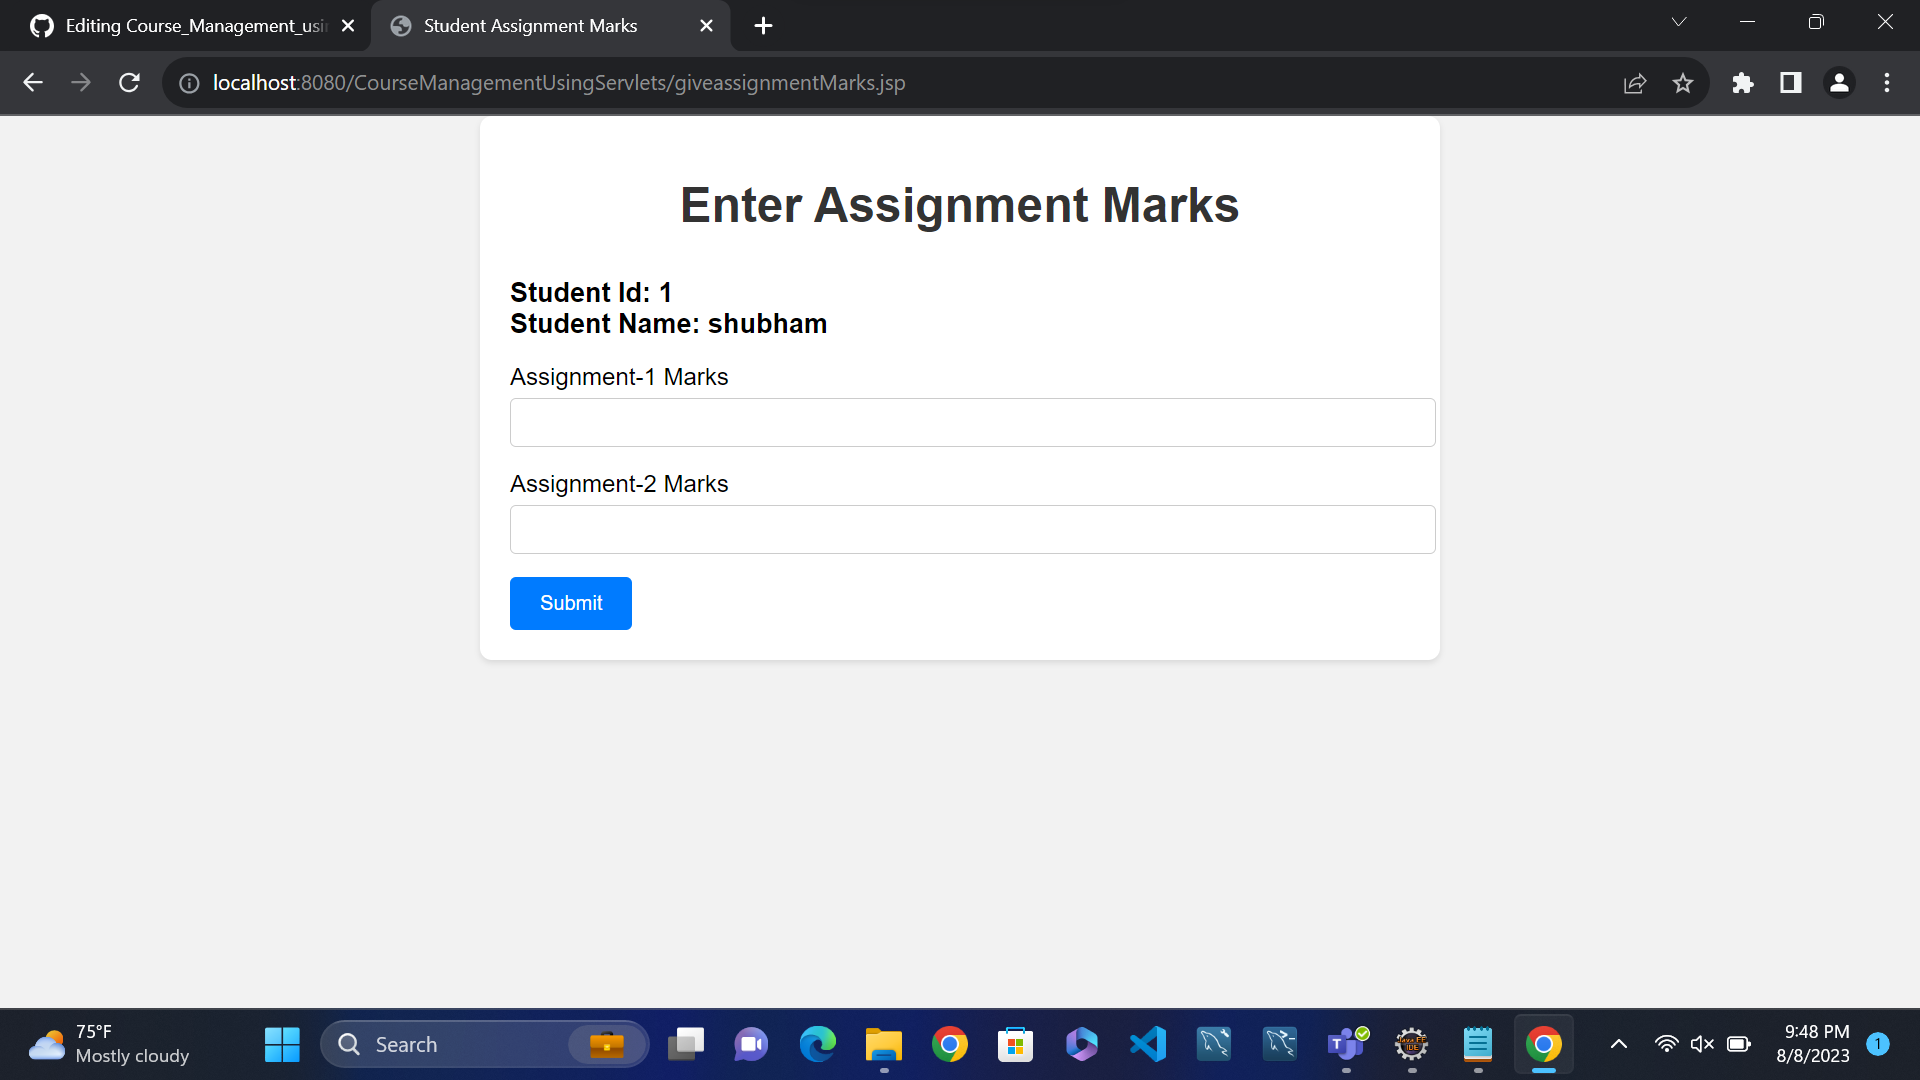
Task: Select the Student Assignment Marks tab
Action: [528, 25]
